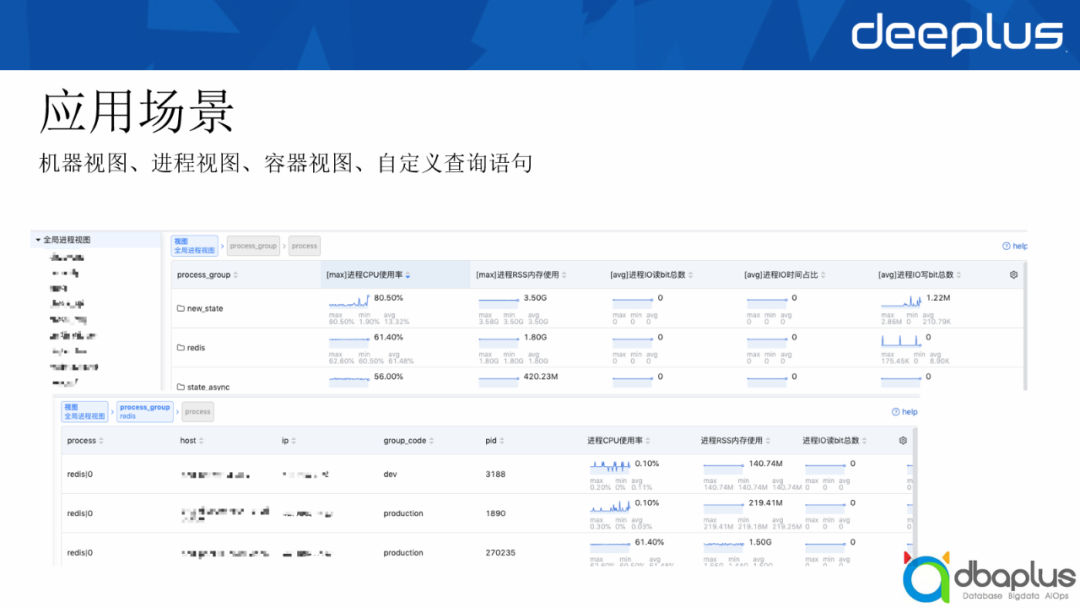Select the process breadcrumb in lower panel

pyautogui.click(x=198, y=412)
